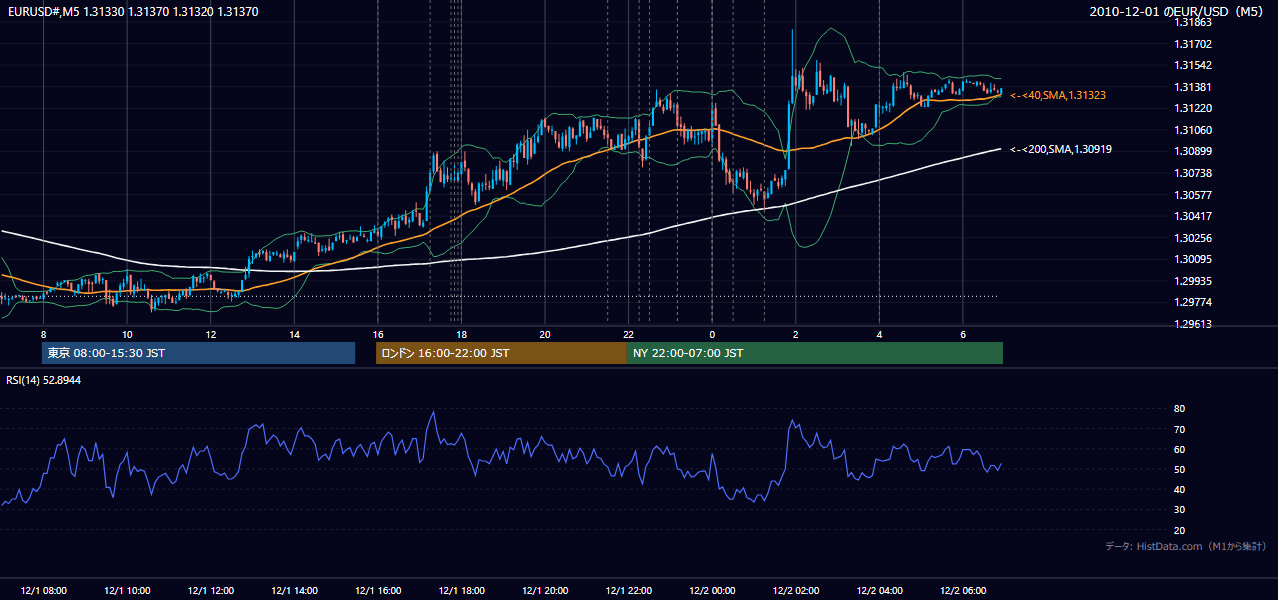Click the 12/2 00:00 bottom time label
The height and width of the screenshot is (600, 1278).
tap(712, 591)
